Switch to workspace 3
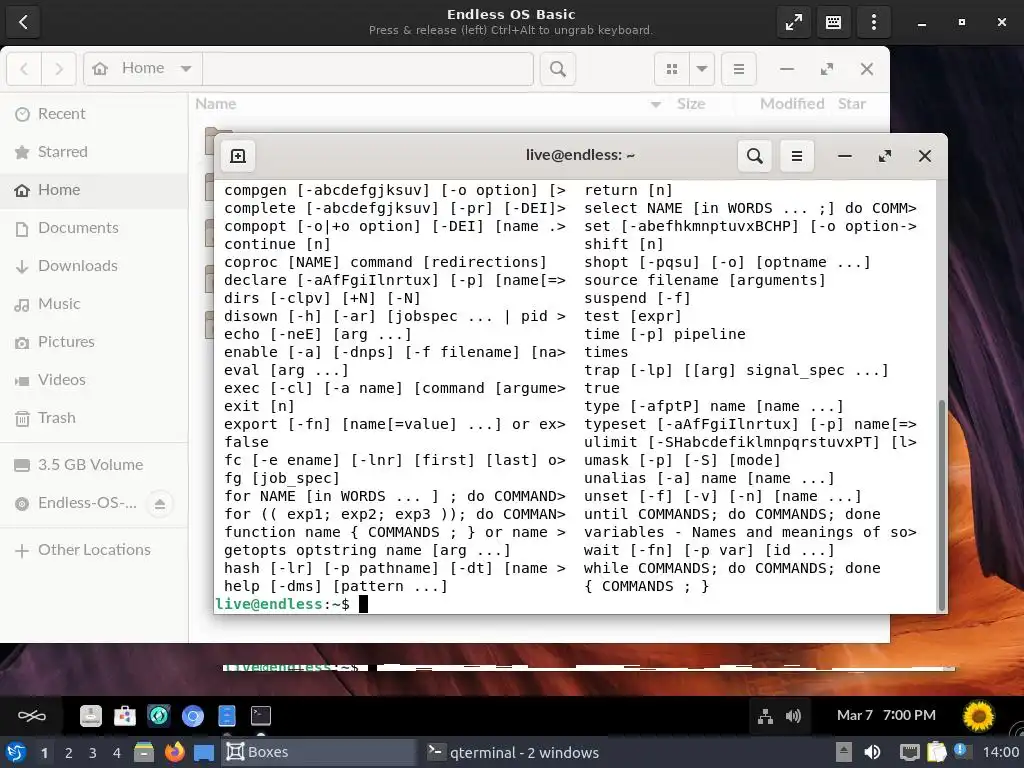 point(93,753)
